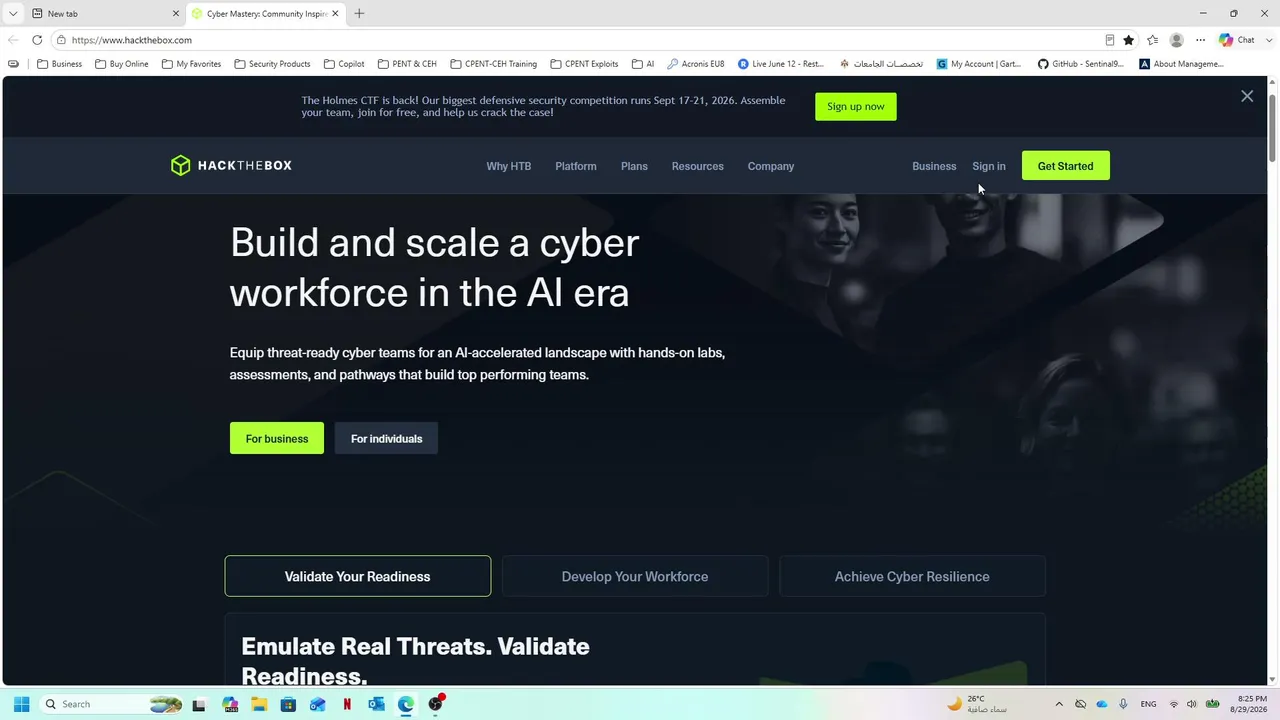Open Microsoft Store from the taskbar
Viewport: 1280px width, 720px height.
(x=288, y=704)
